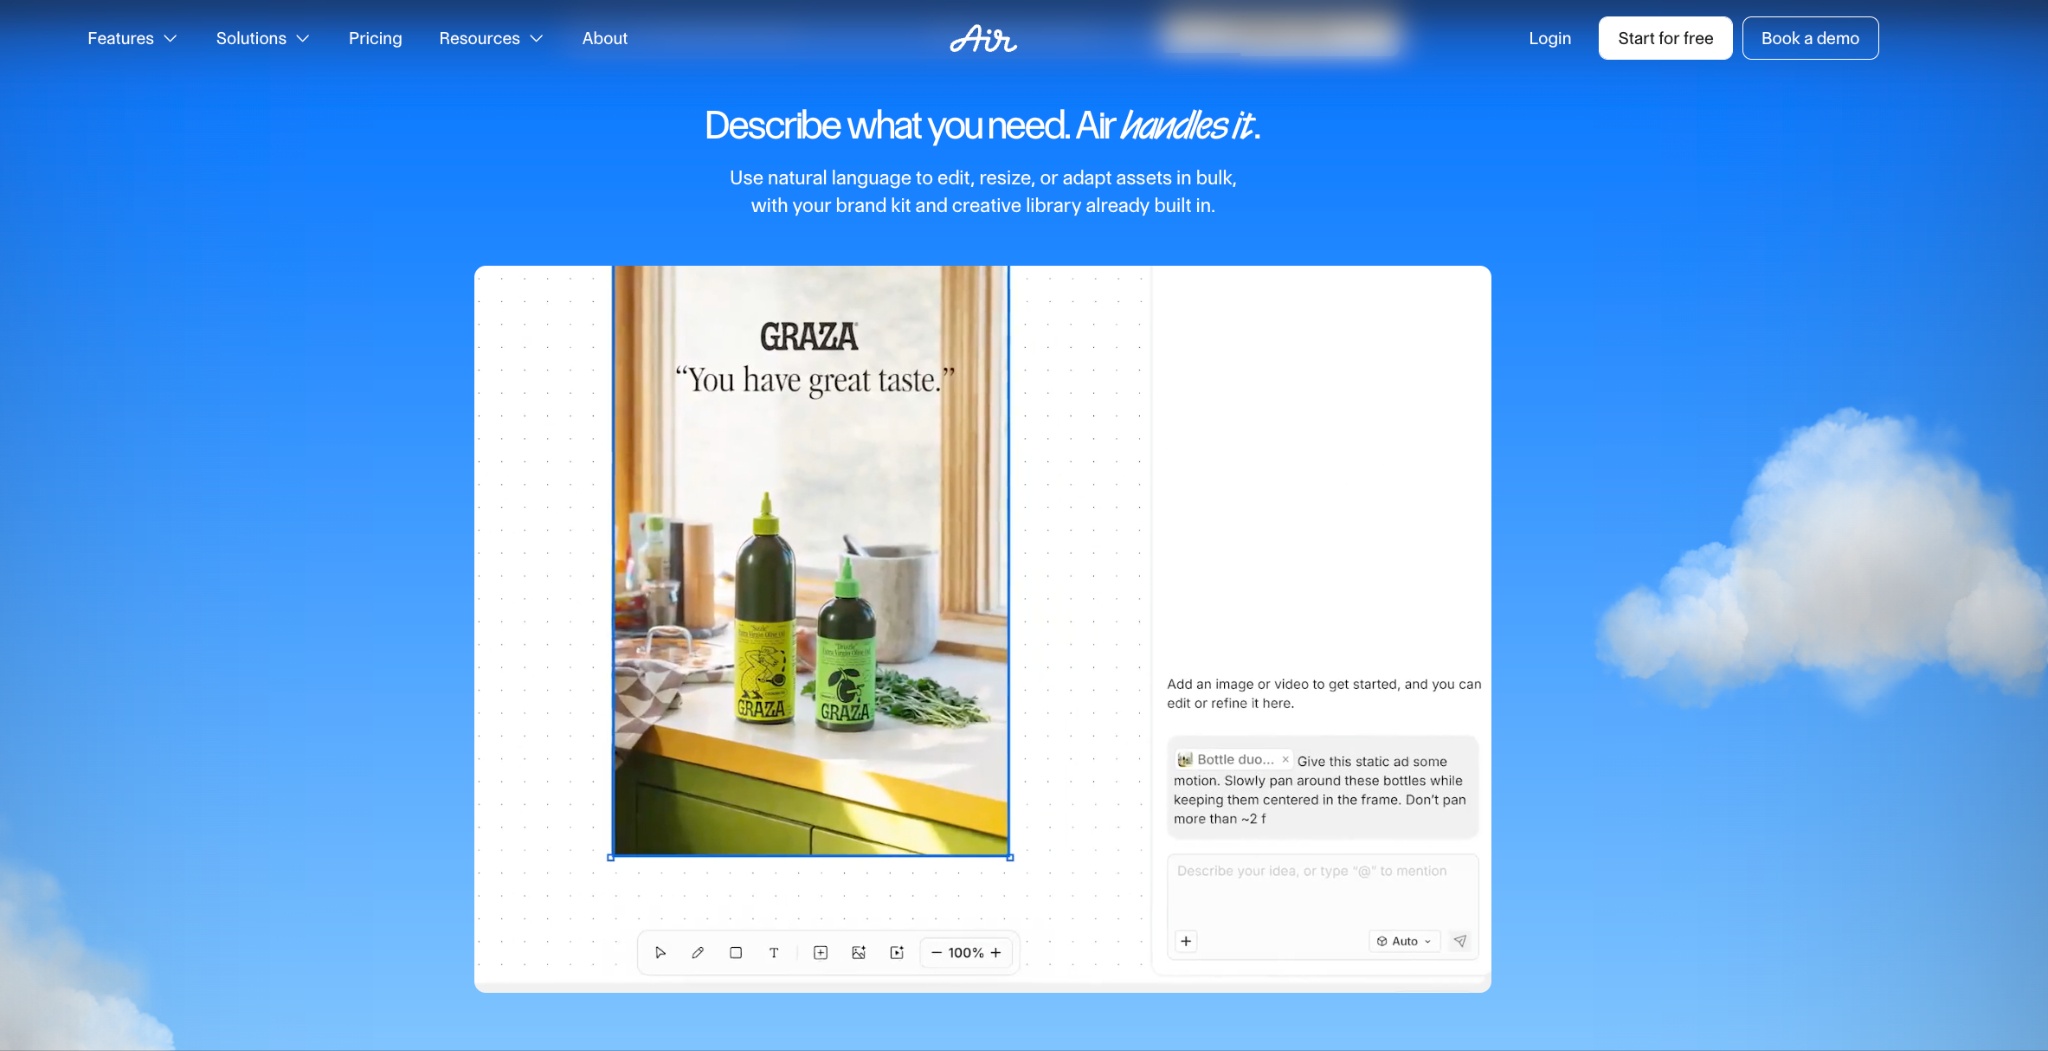Zoom out with the minus icon
Screen dimensions: 2048x1051
tap(937, 953)
